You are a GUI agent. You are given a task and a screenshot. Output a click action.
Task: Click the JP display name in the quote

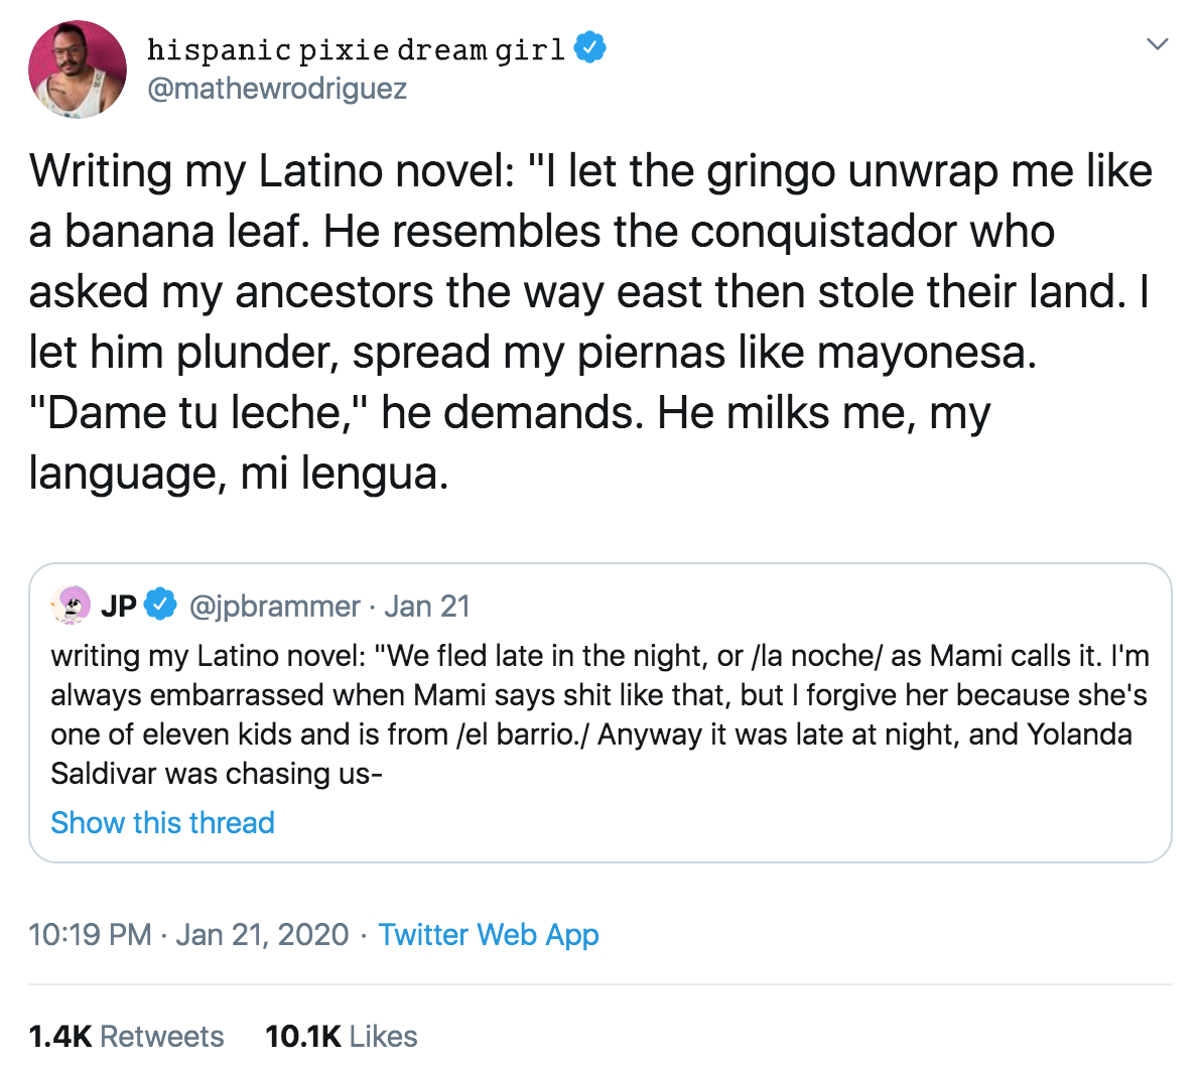coord(119,606)
